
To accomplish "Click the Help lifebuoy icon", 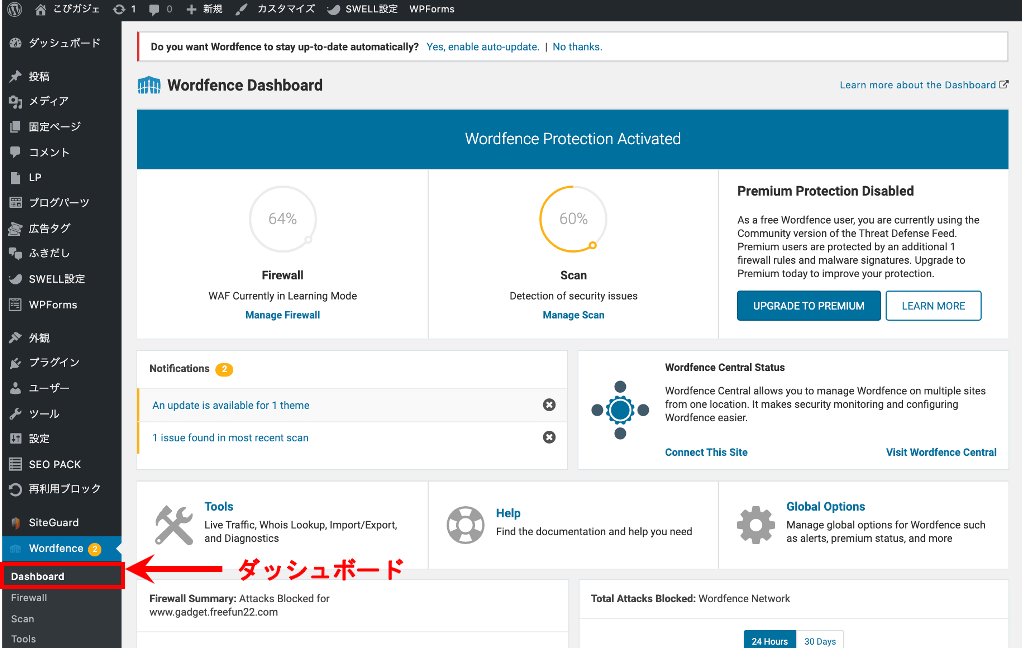I will click(x=465, y=525).
